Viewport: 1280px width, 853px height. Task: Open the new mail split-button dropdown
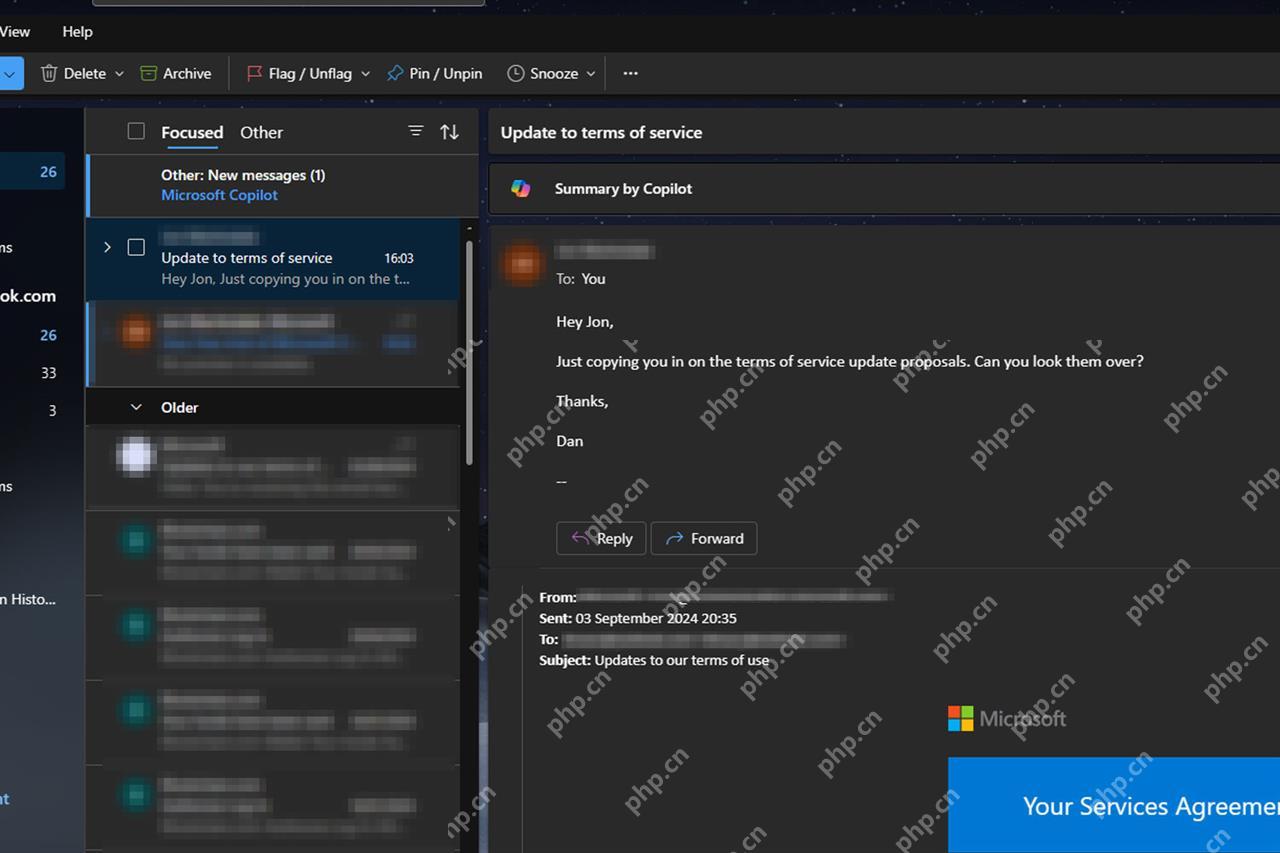pos(11,73)
